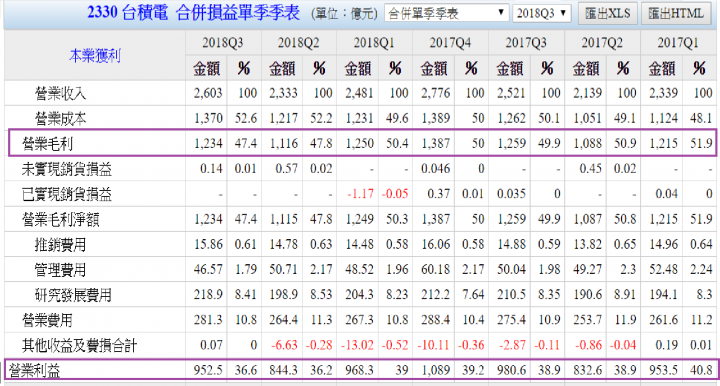The image size is (720, 386).
Task: Select the 2018Q1 column header
Action: tap(374, 43)
